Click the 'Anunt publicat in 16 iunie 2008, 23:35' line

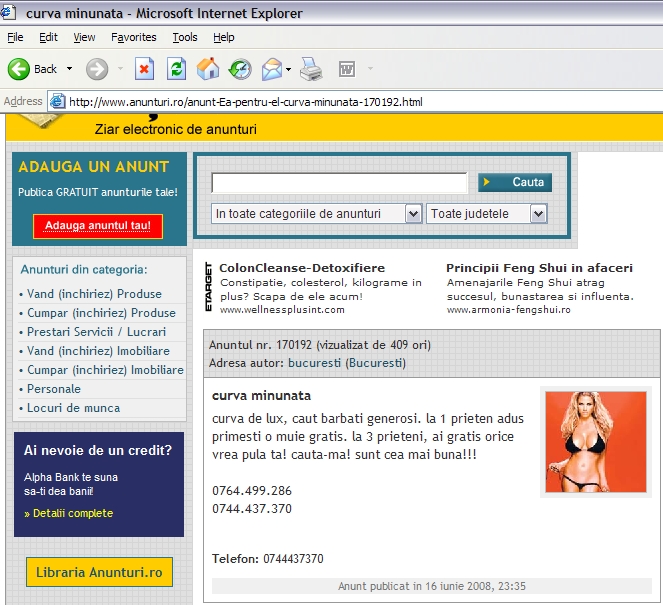[x=432, y=586]
